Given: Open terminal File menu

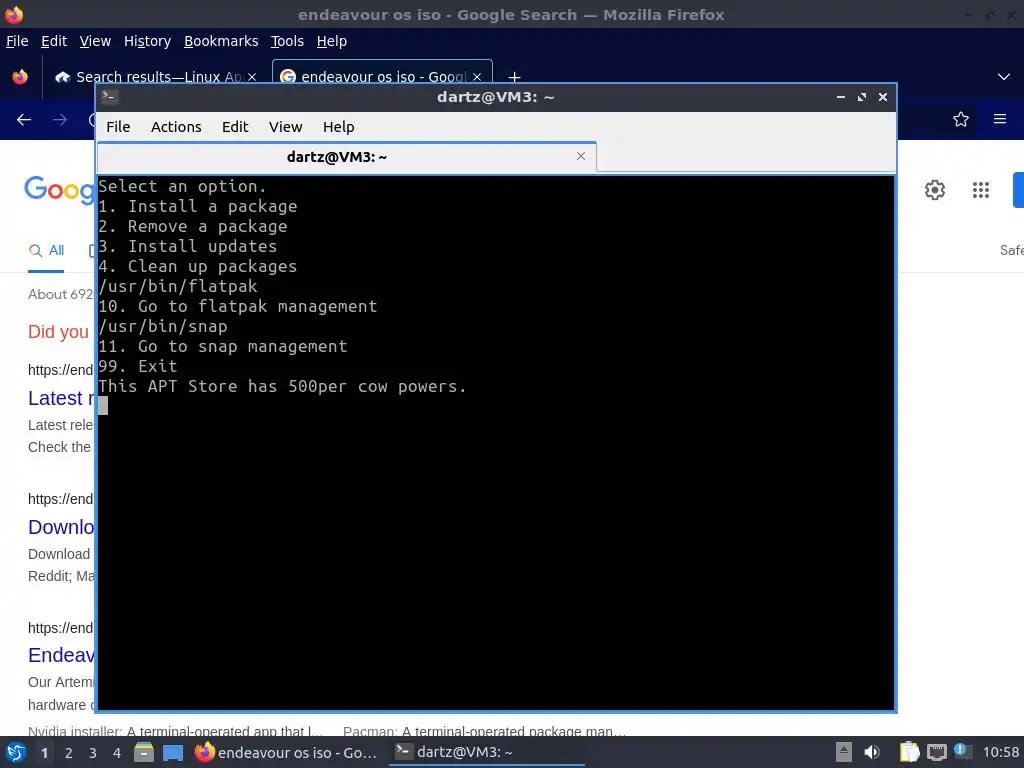Looking at the screenshot, I should [118, 127].
